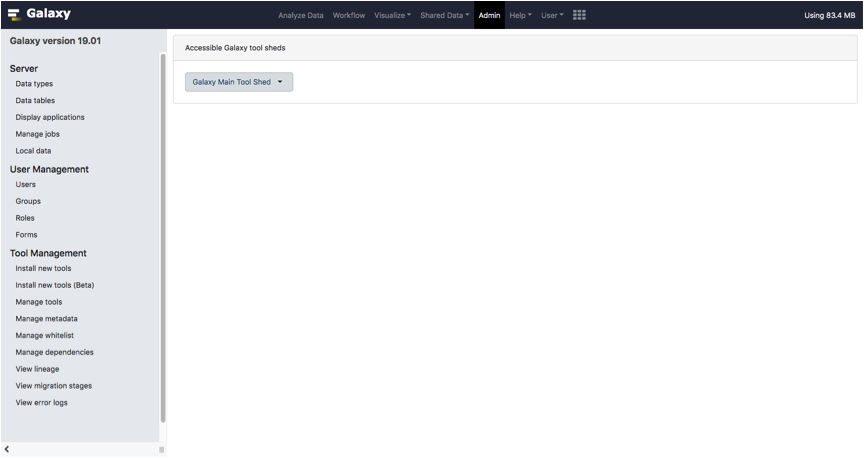Click the Server section heading

[x=24, y=69]
